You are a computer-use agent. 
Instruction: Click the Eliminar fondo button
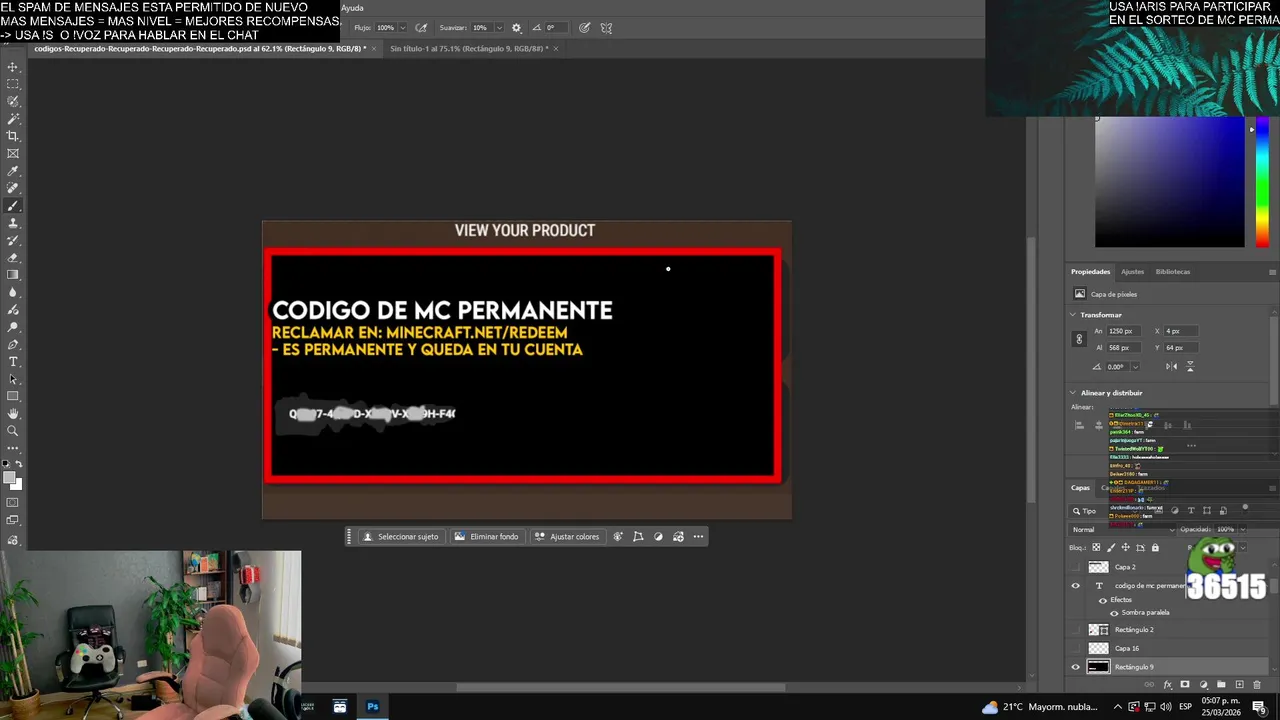point(486,537)
